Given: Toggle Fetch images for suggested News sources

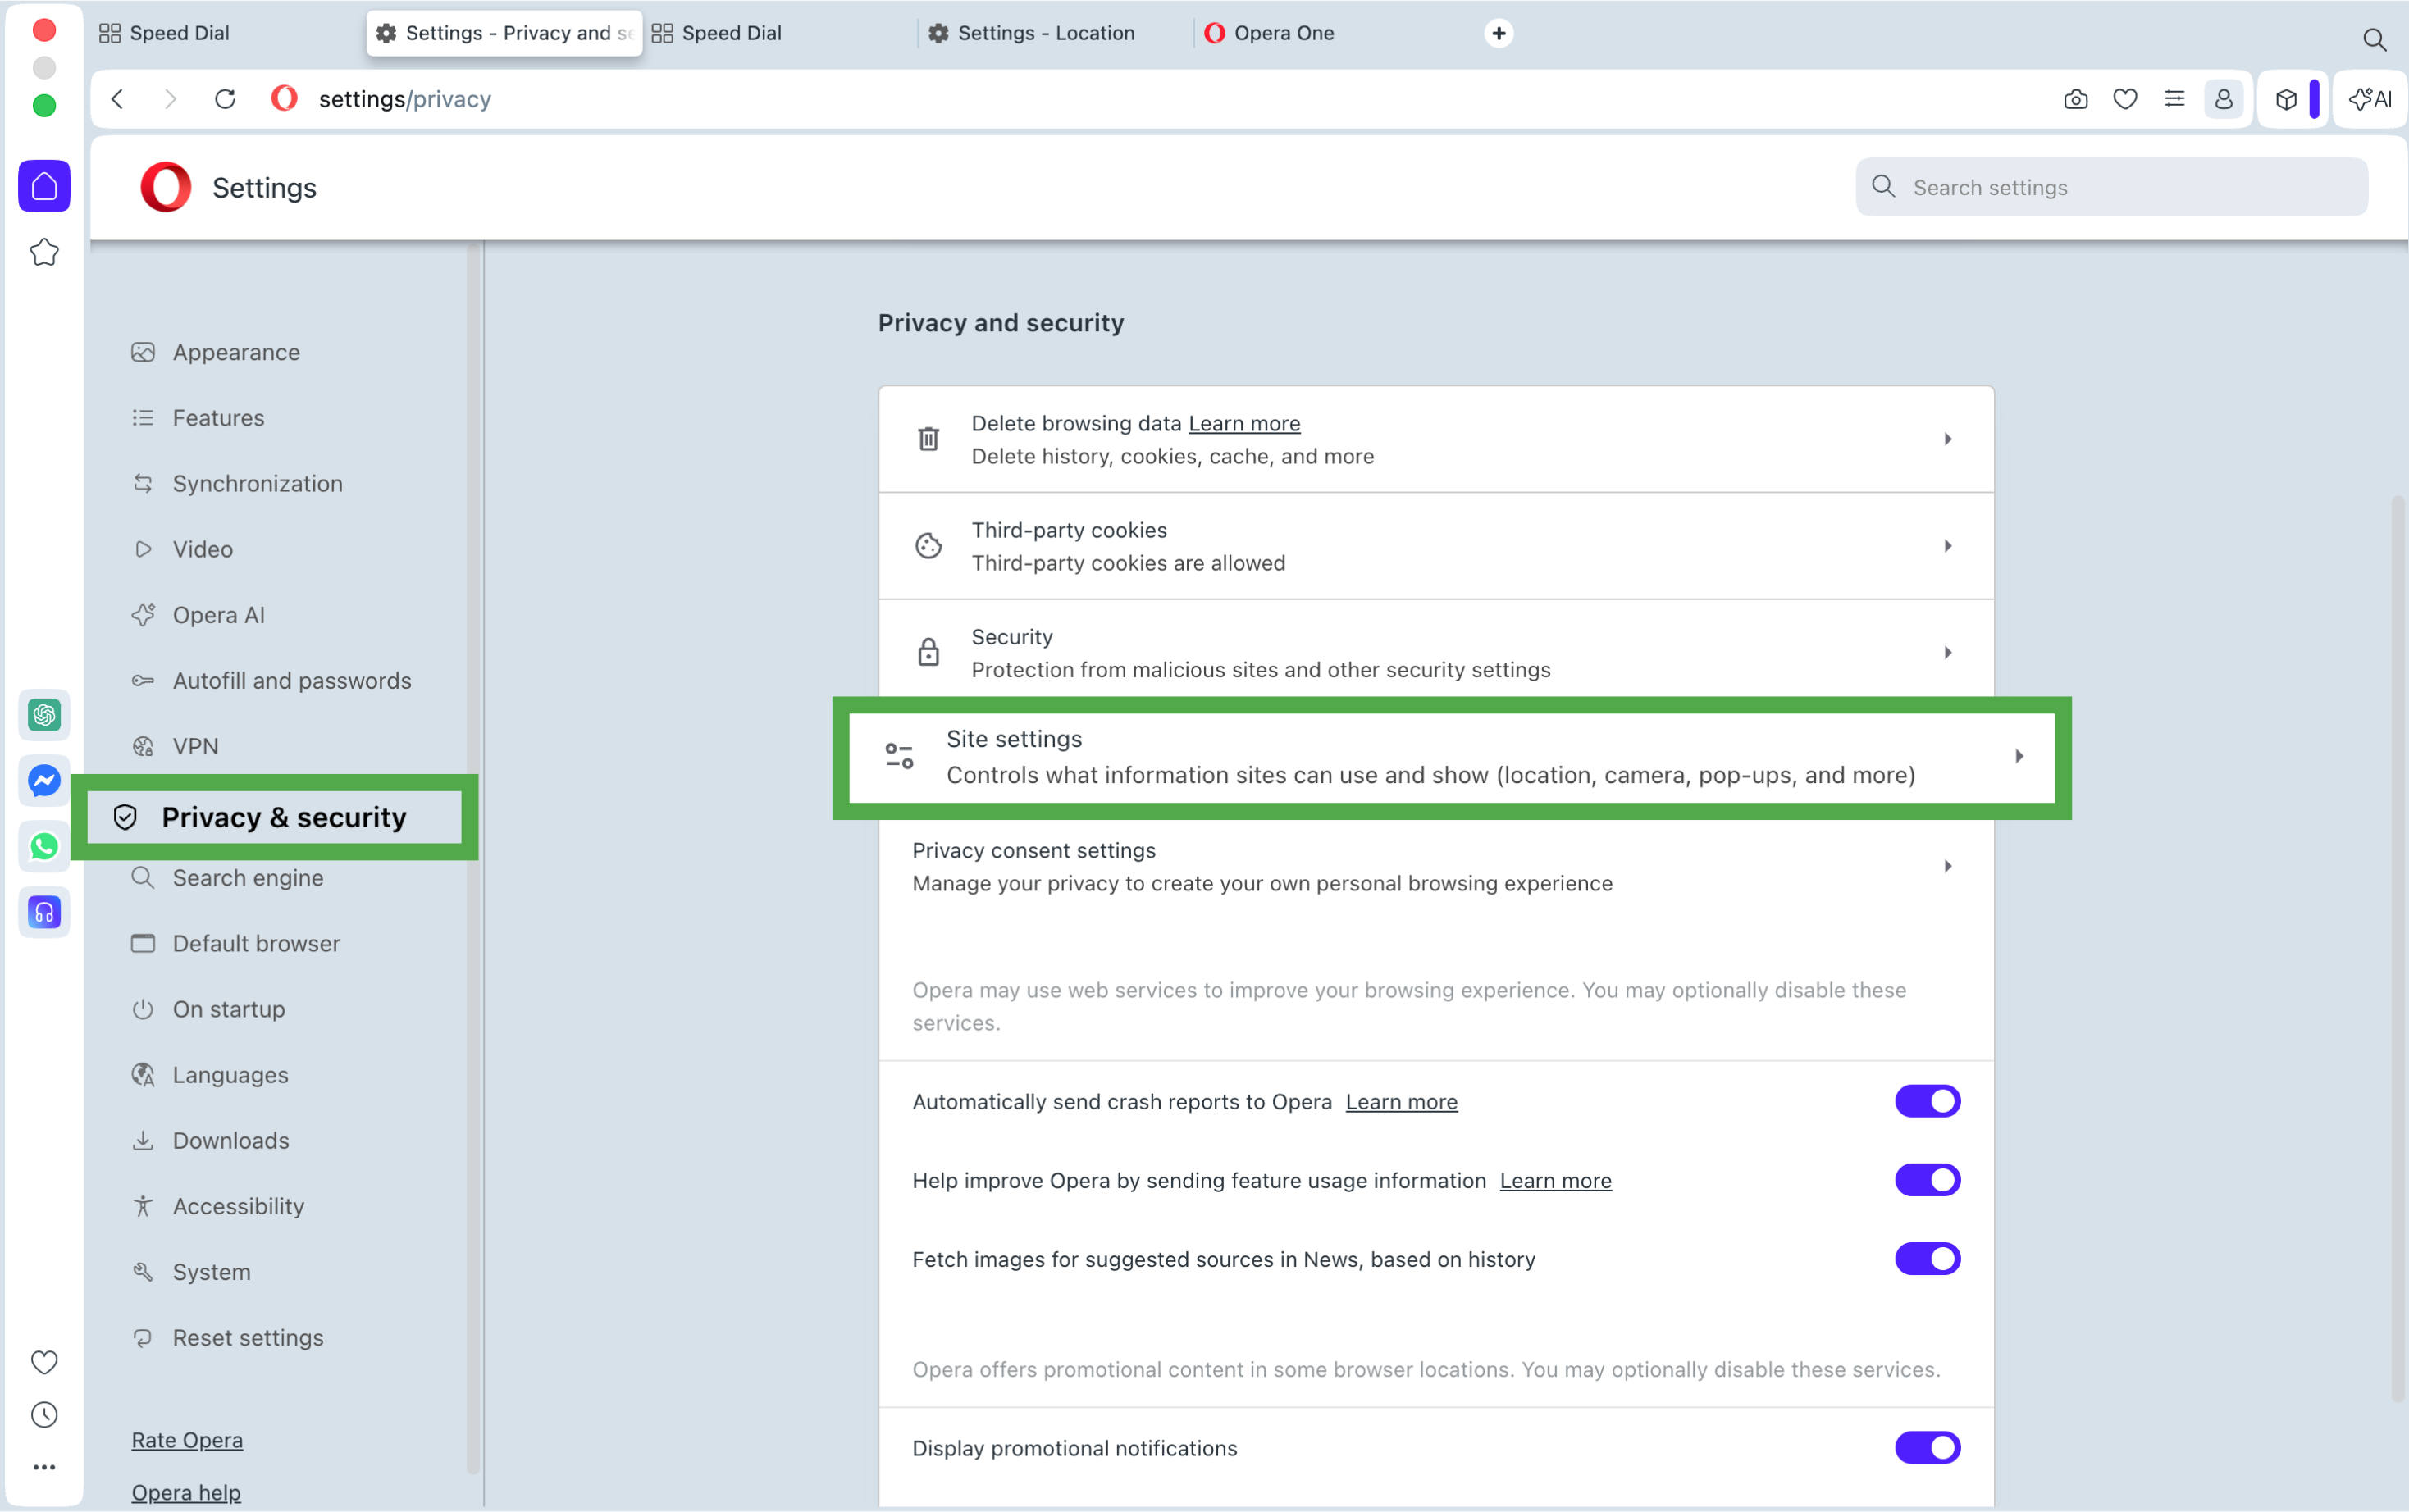Looking at the screenshot, I should coord(1927,1259).
